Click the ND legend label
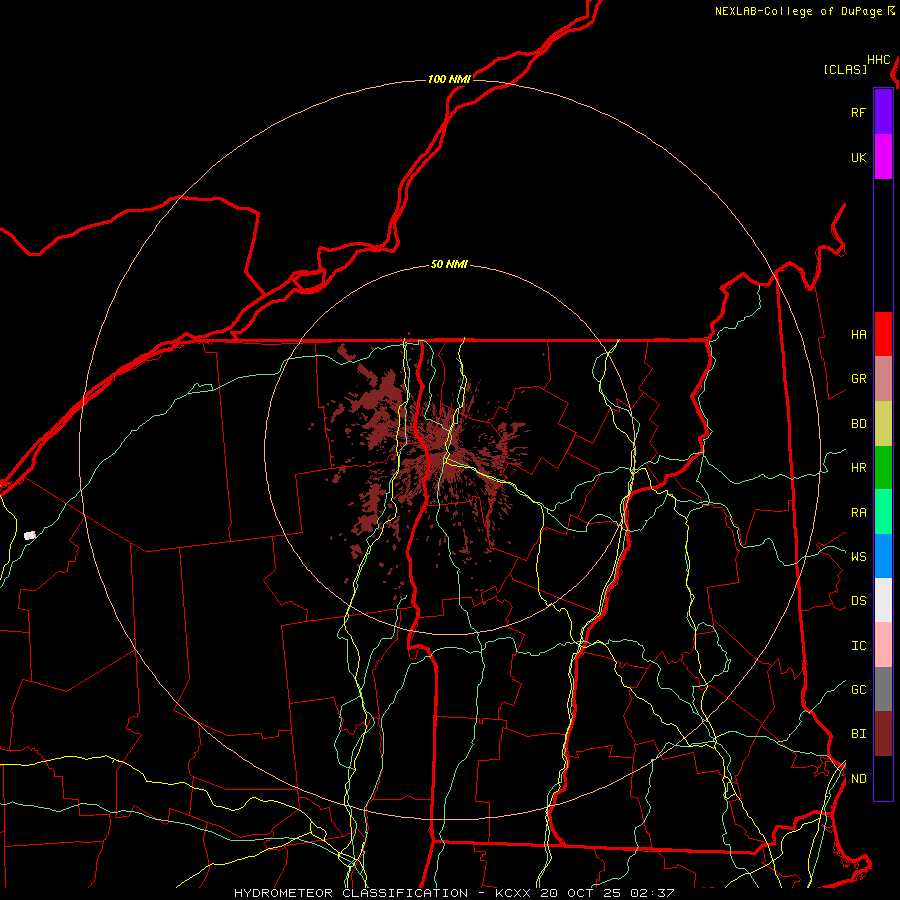 (x=858, y=779)
